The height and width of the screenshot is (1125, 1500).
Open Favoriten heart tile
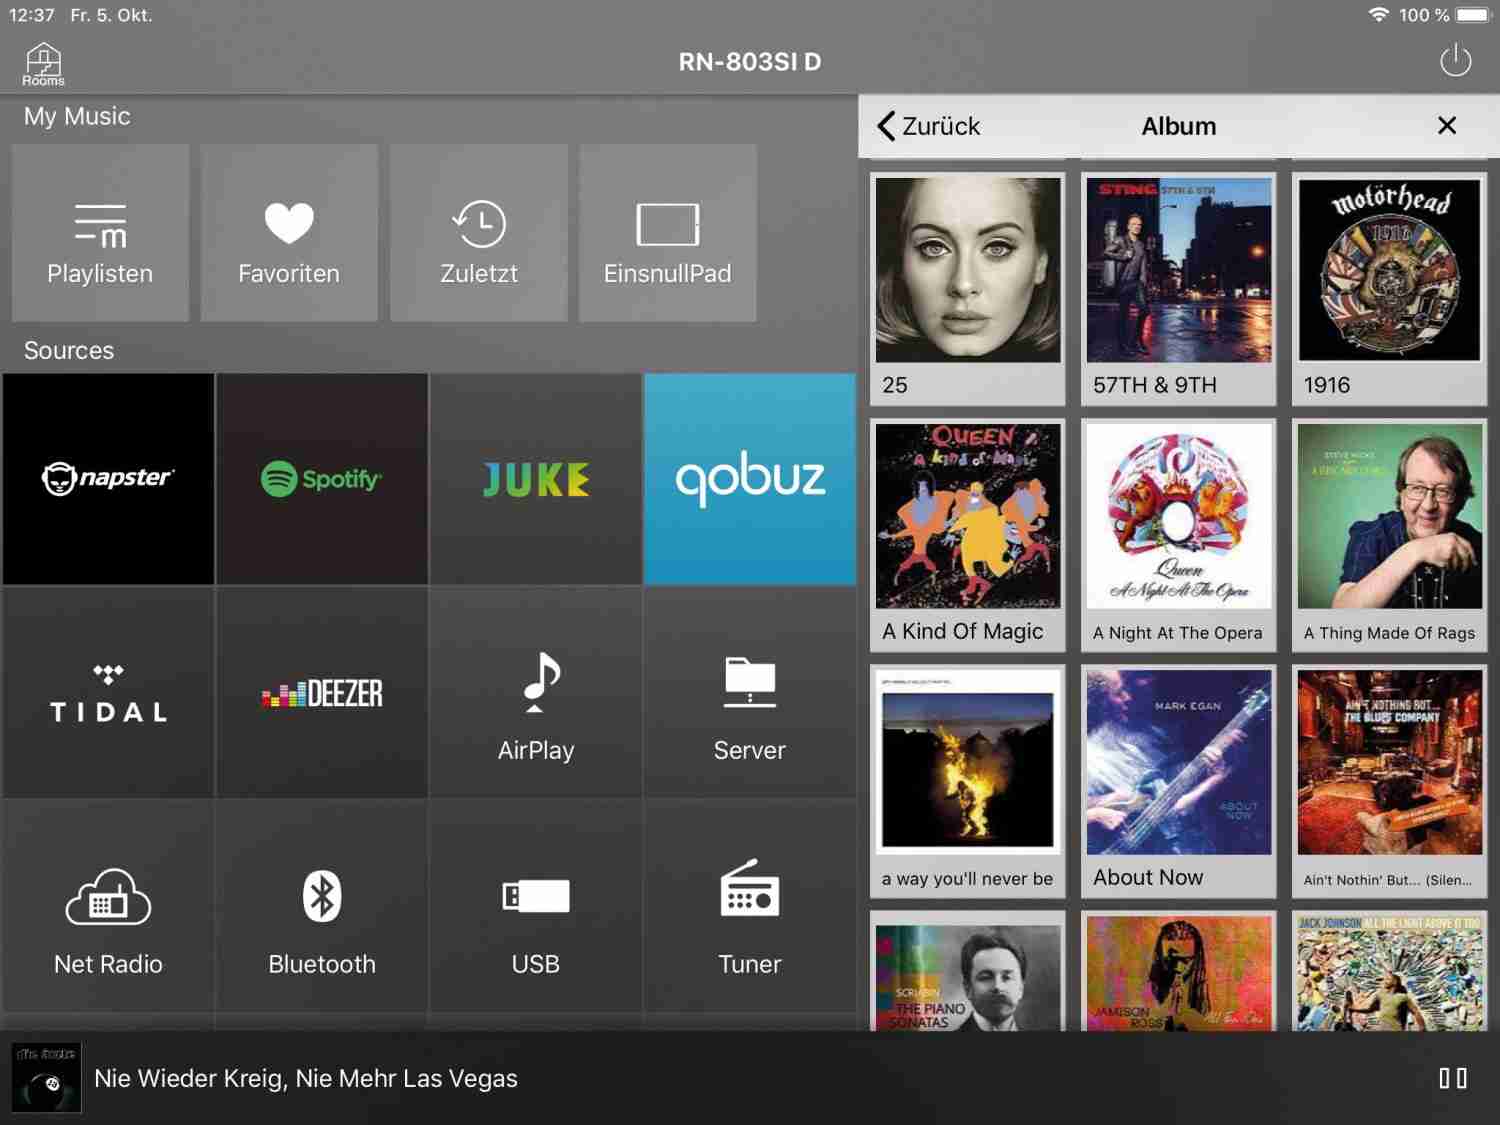289,232
